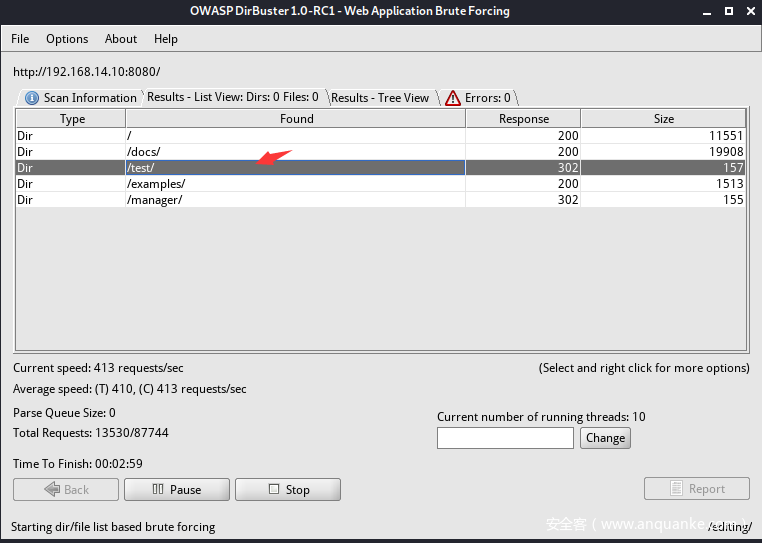
Task: Click the Time To Finish: 00:02:59 text
Action: click(x=78, y=464)
